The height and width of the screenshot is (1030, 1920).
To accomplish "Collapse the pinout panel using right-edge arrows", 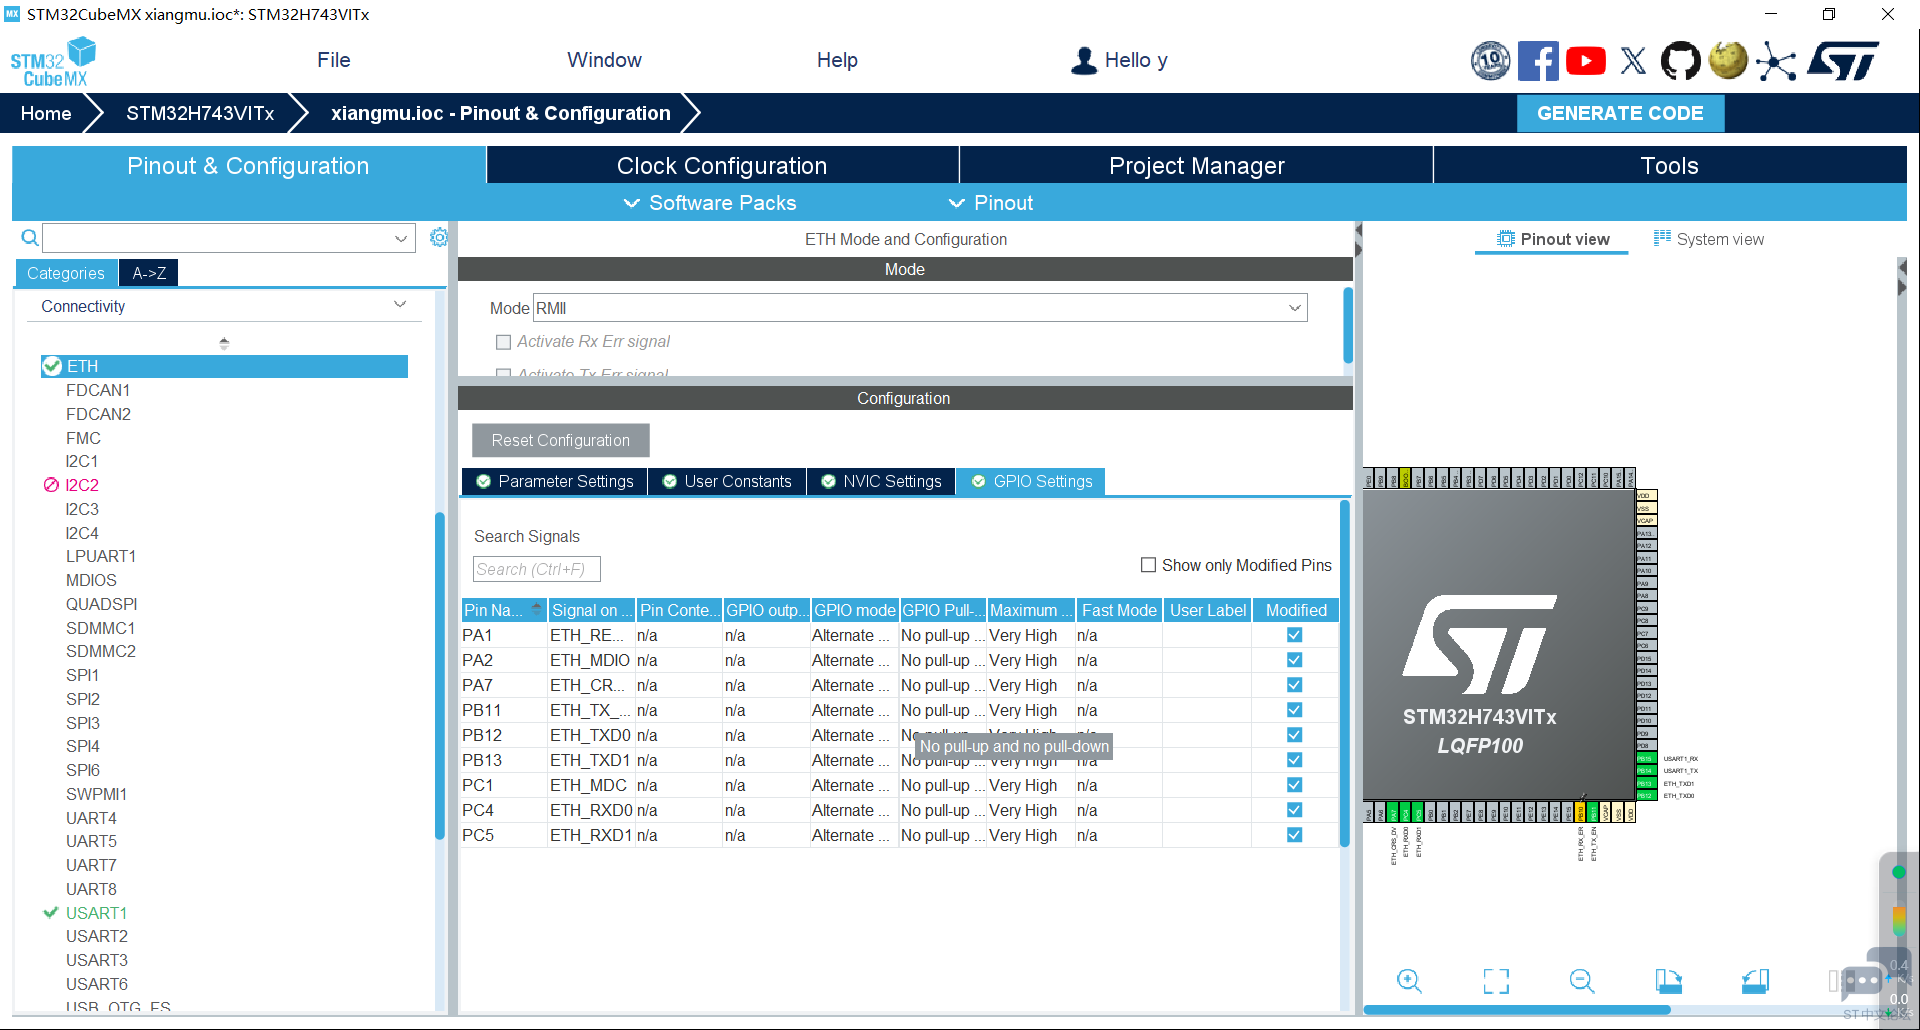I will point(1902,278).
